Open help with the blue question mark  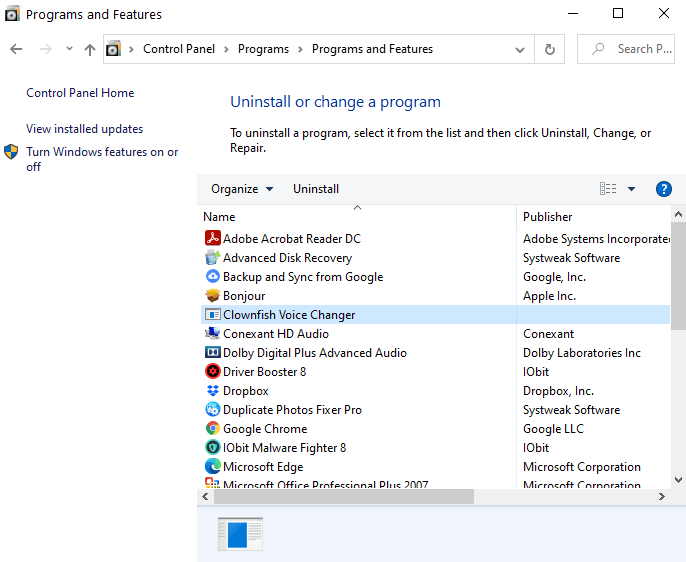(663, 189)
